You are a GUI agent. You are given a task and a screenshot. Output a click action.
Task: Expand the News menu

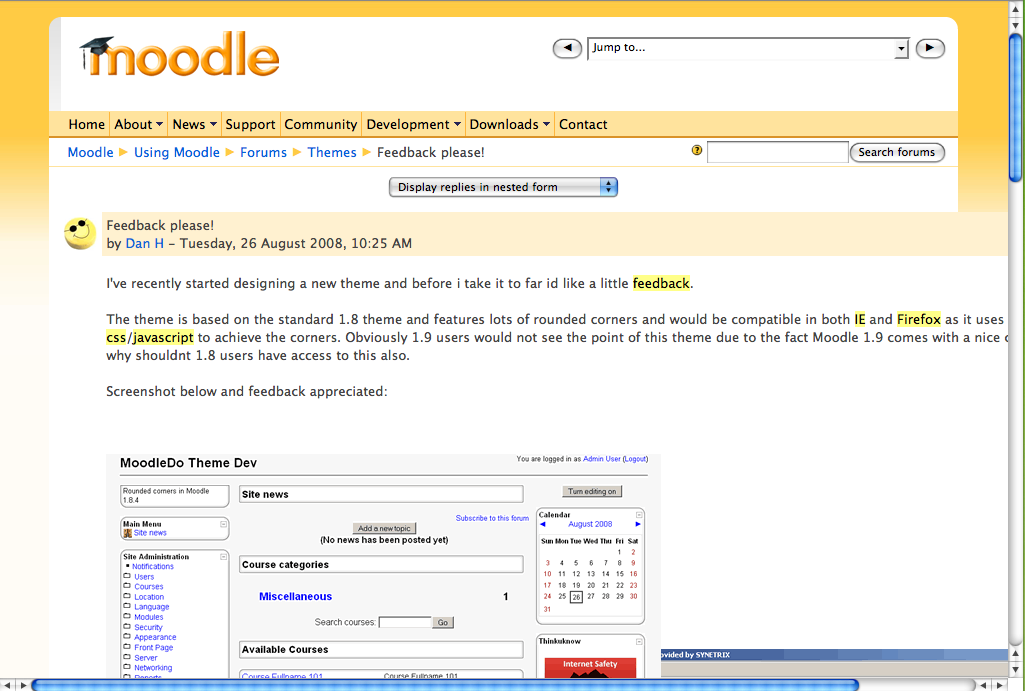click(194, 124)
